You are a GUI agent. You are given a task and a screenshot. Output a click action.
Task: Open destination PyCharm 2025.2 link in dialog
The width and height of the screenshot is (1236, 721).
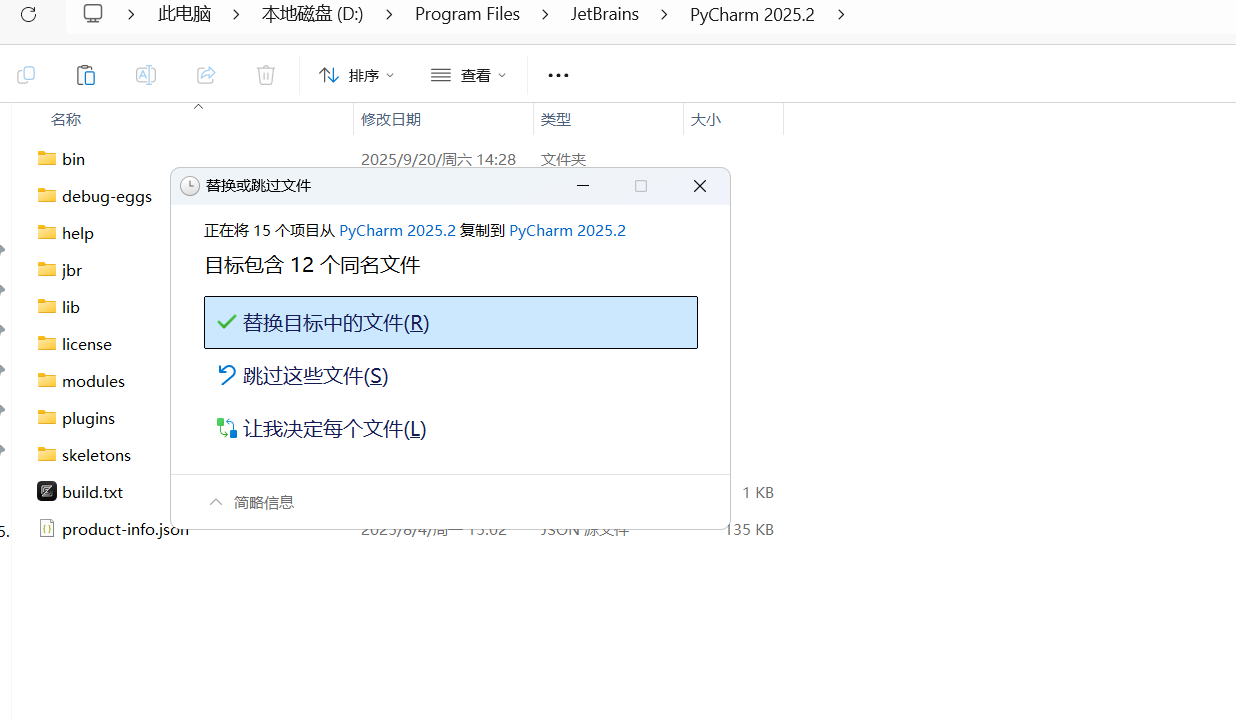coord(567,230)
